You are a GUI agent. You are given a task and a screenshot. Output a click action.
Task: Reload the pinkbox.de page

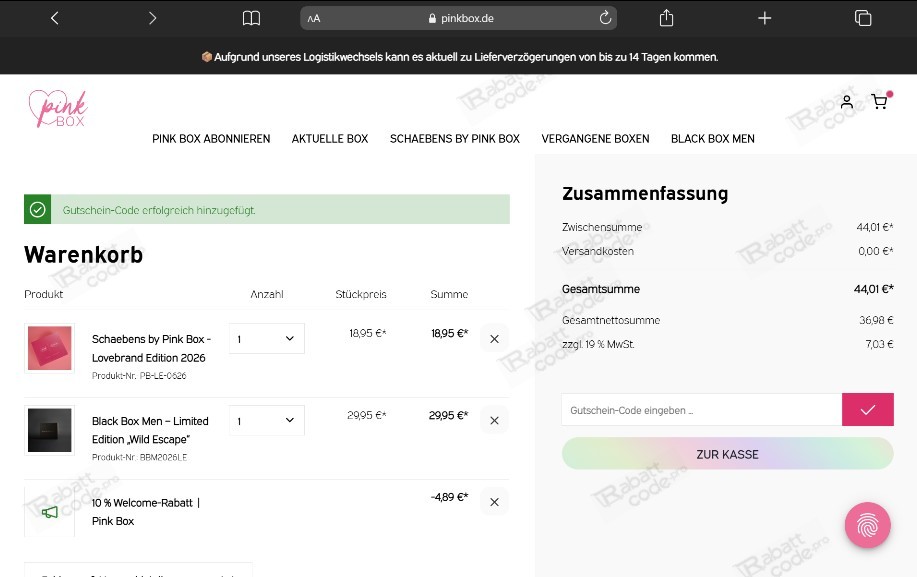click(x=605, y=18)
